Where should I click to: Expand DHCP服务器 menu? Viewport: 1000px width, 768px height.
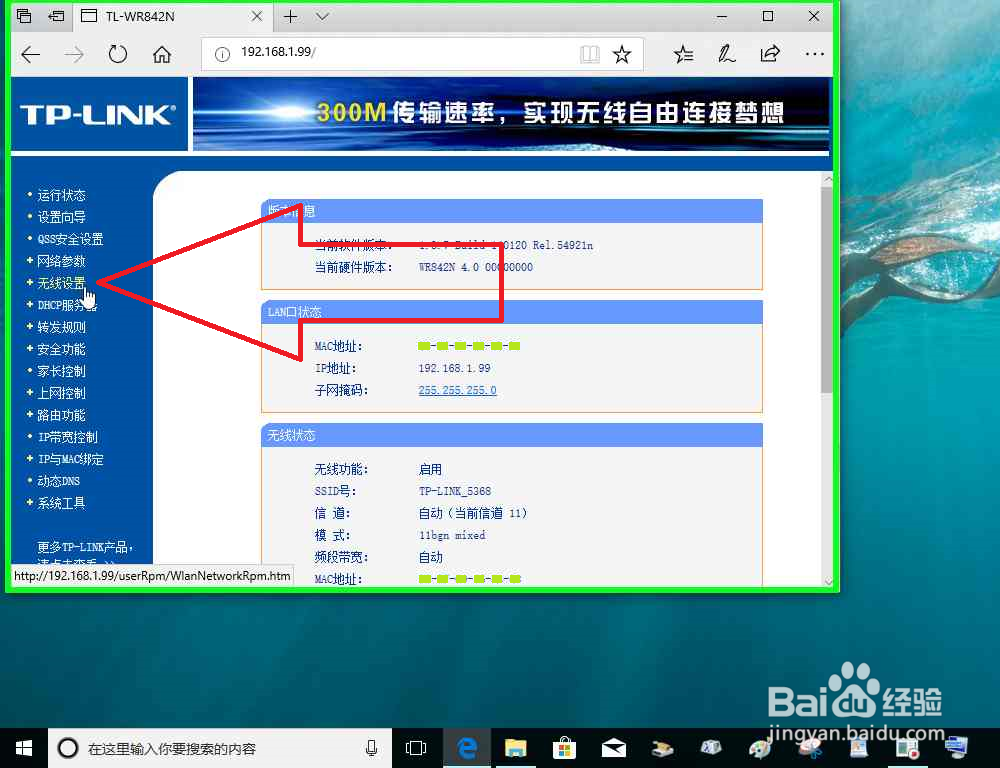pyautogui.click(x=67, y=305)
